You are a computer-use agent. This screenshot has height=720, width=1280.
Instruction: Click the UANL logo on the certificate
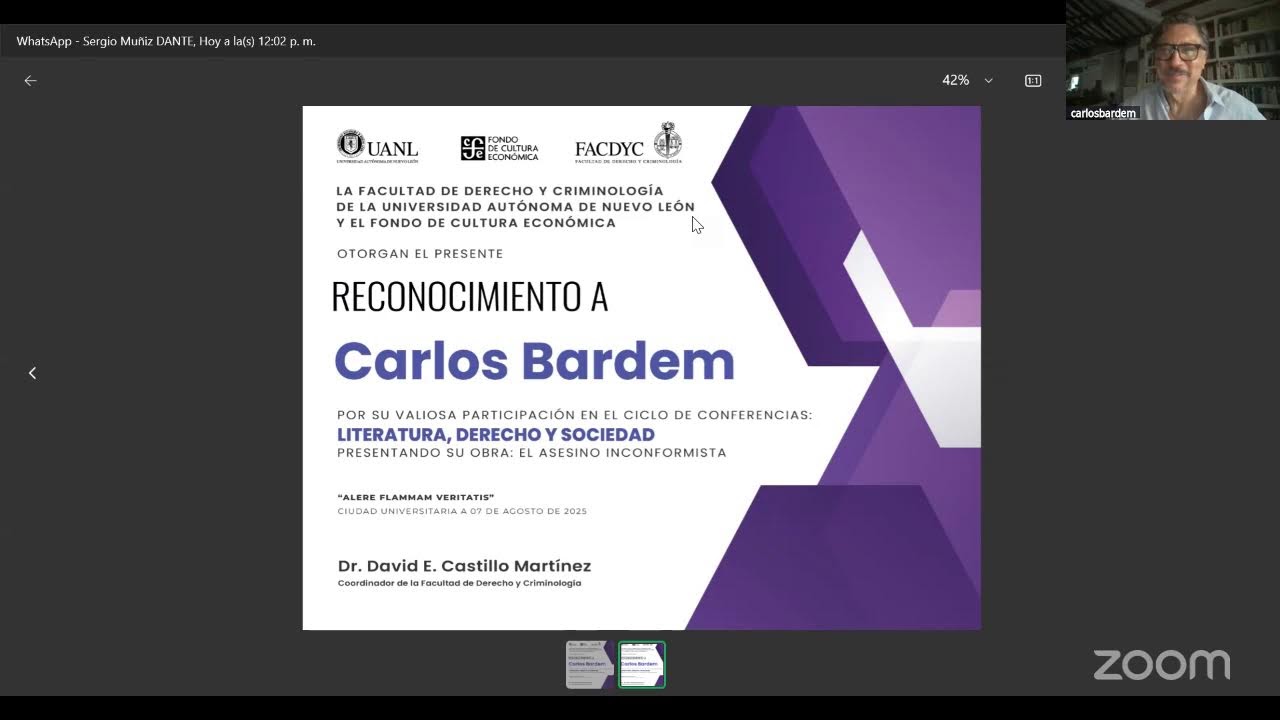click(377, 147)
